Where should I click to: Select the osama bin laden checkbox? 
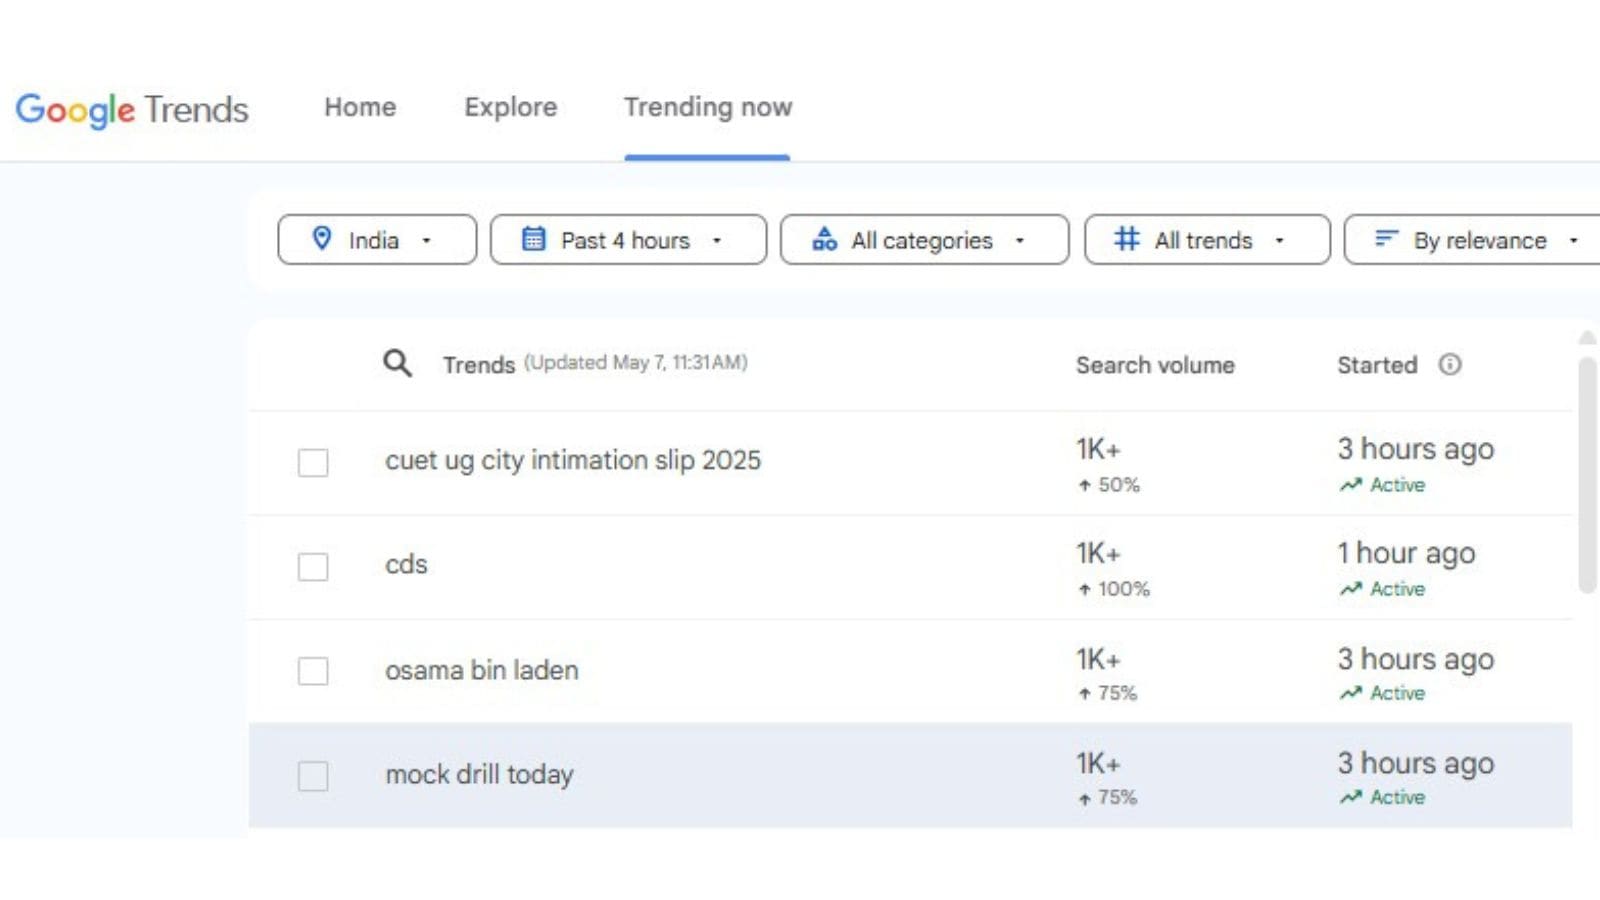tap(313, 670)
